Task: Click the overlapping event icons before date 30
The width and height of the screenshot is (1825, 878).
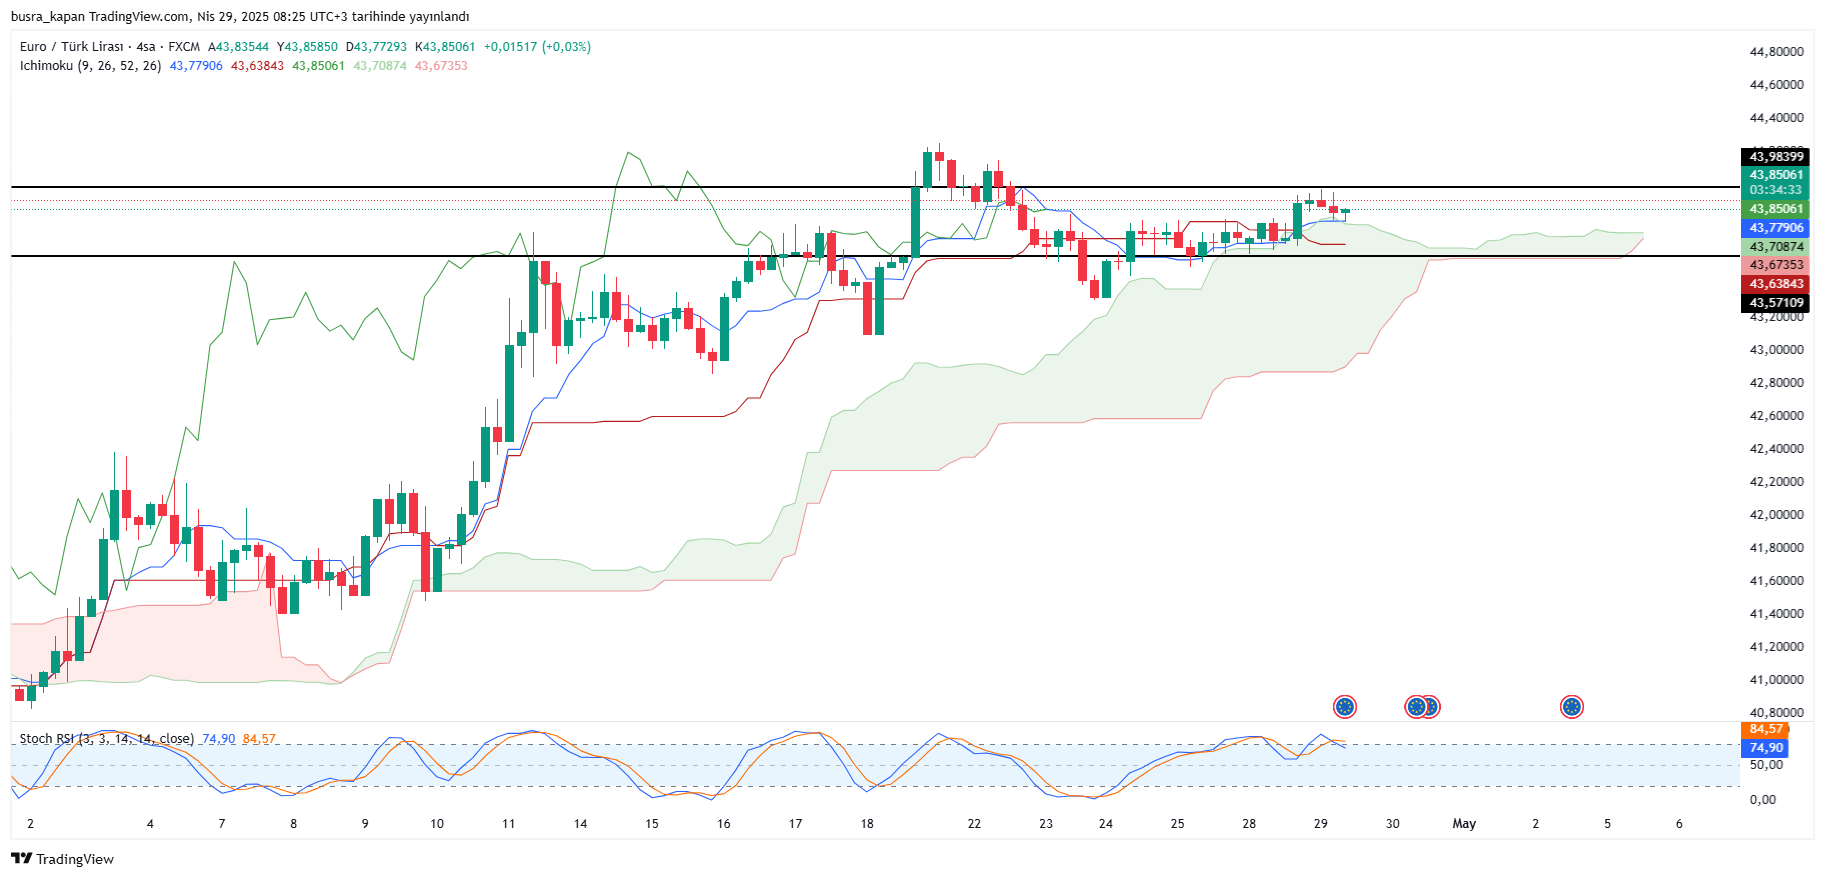Action: click(1422, 707)
